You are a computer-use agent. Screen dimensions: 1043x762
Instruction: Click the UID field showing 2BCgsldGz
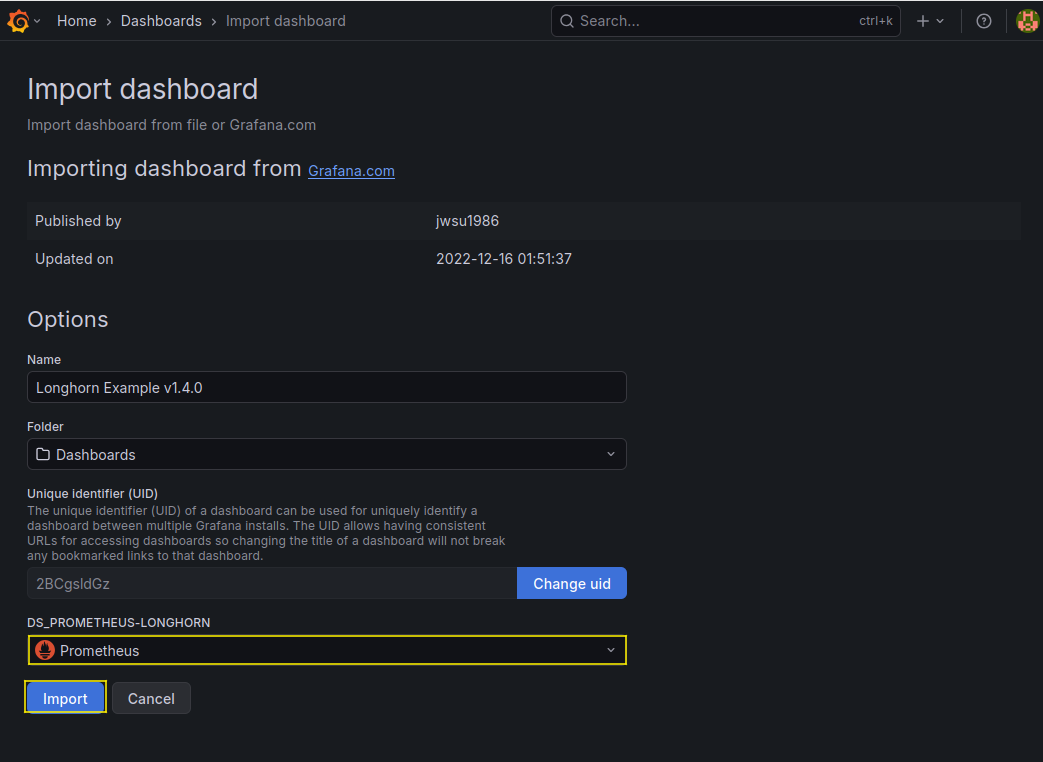click(271, 584)
